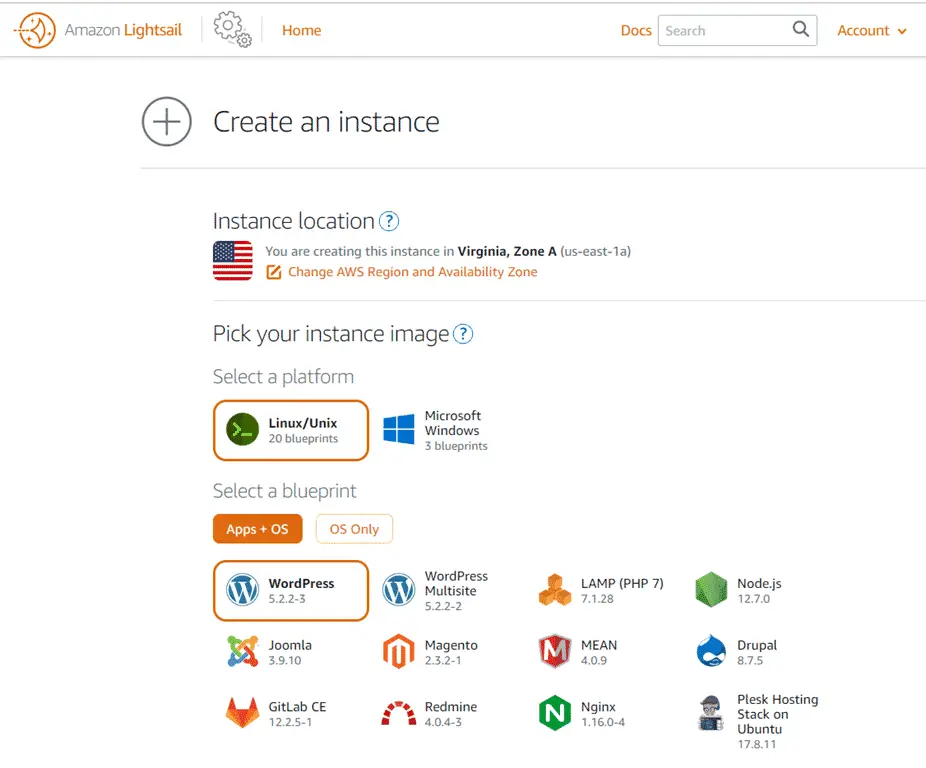The height and width of the screenshot is (768, 926).
Task: Click the Joomla logo icon
Action: tap(243, 652)
